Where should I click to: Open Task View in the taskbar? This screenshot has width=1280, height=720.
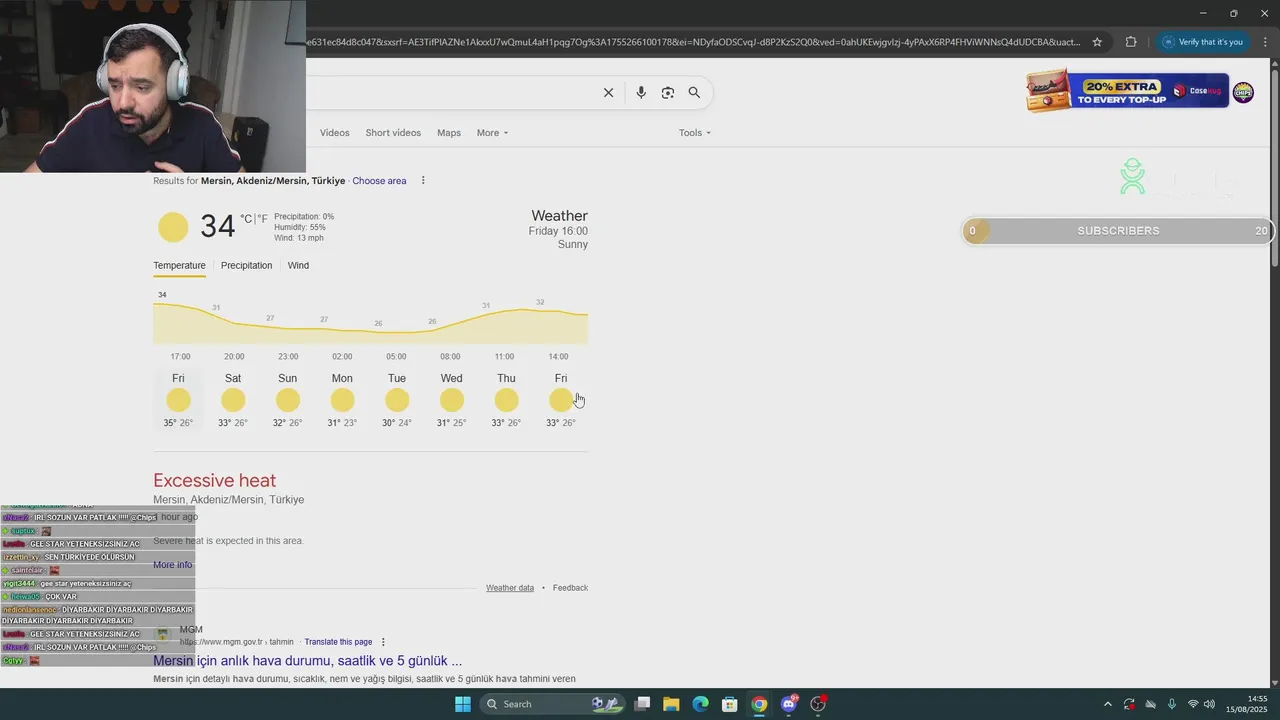pyautogui.click(x=642, y=704)
